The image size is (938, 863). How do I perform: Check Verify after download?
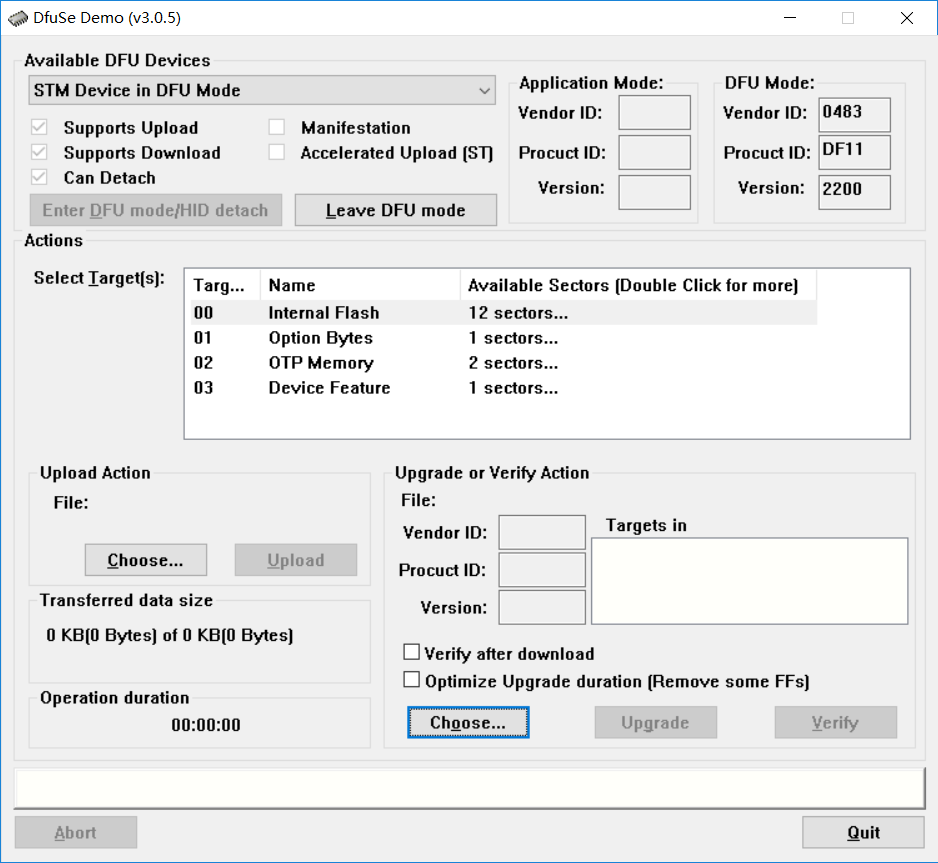click(411, 652)
